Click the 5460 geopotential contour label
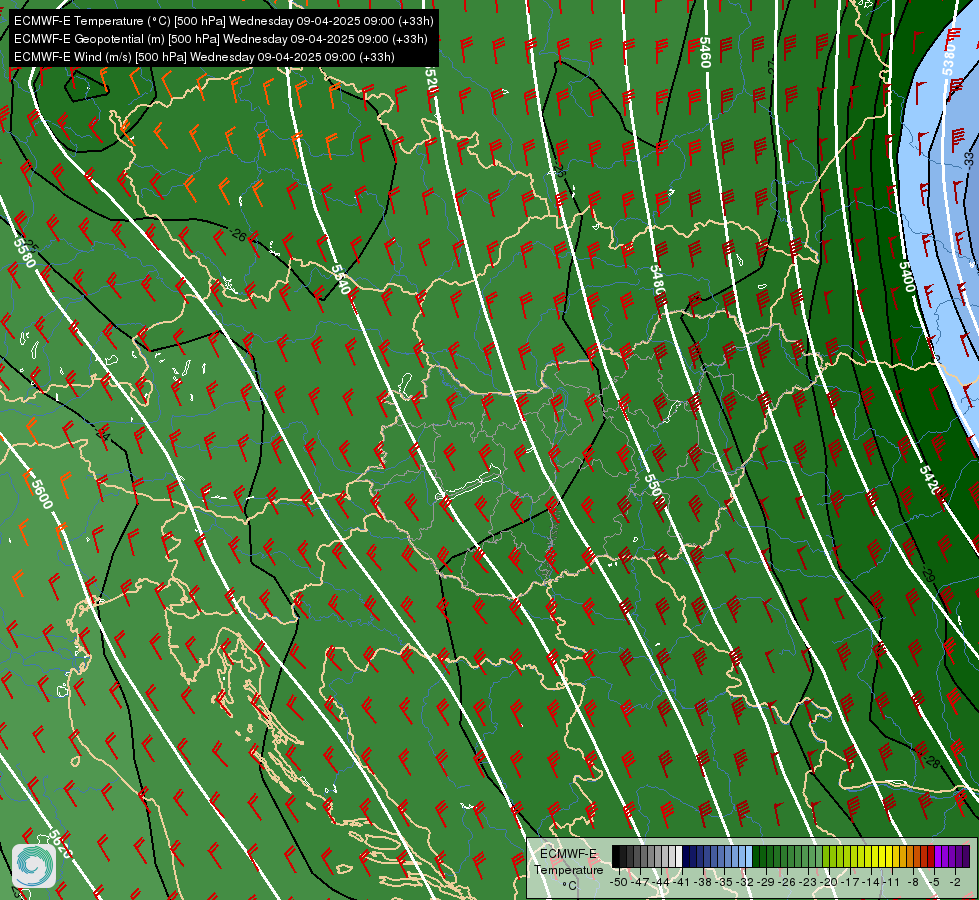The image size is (979, 900). 705,52
